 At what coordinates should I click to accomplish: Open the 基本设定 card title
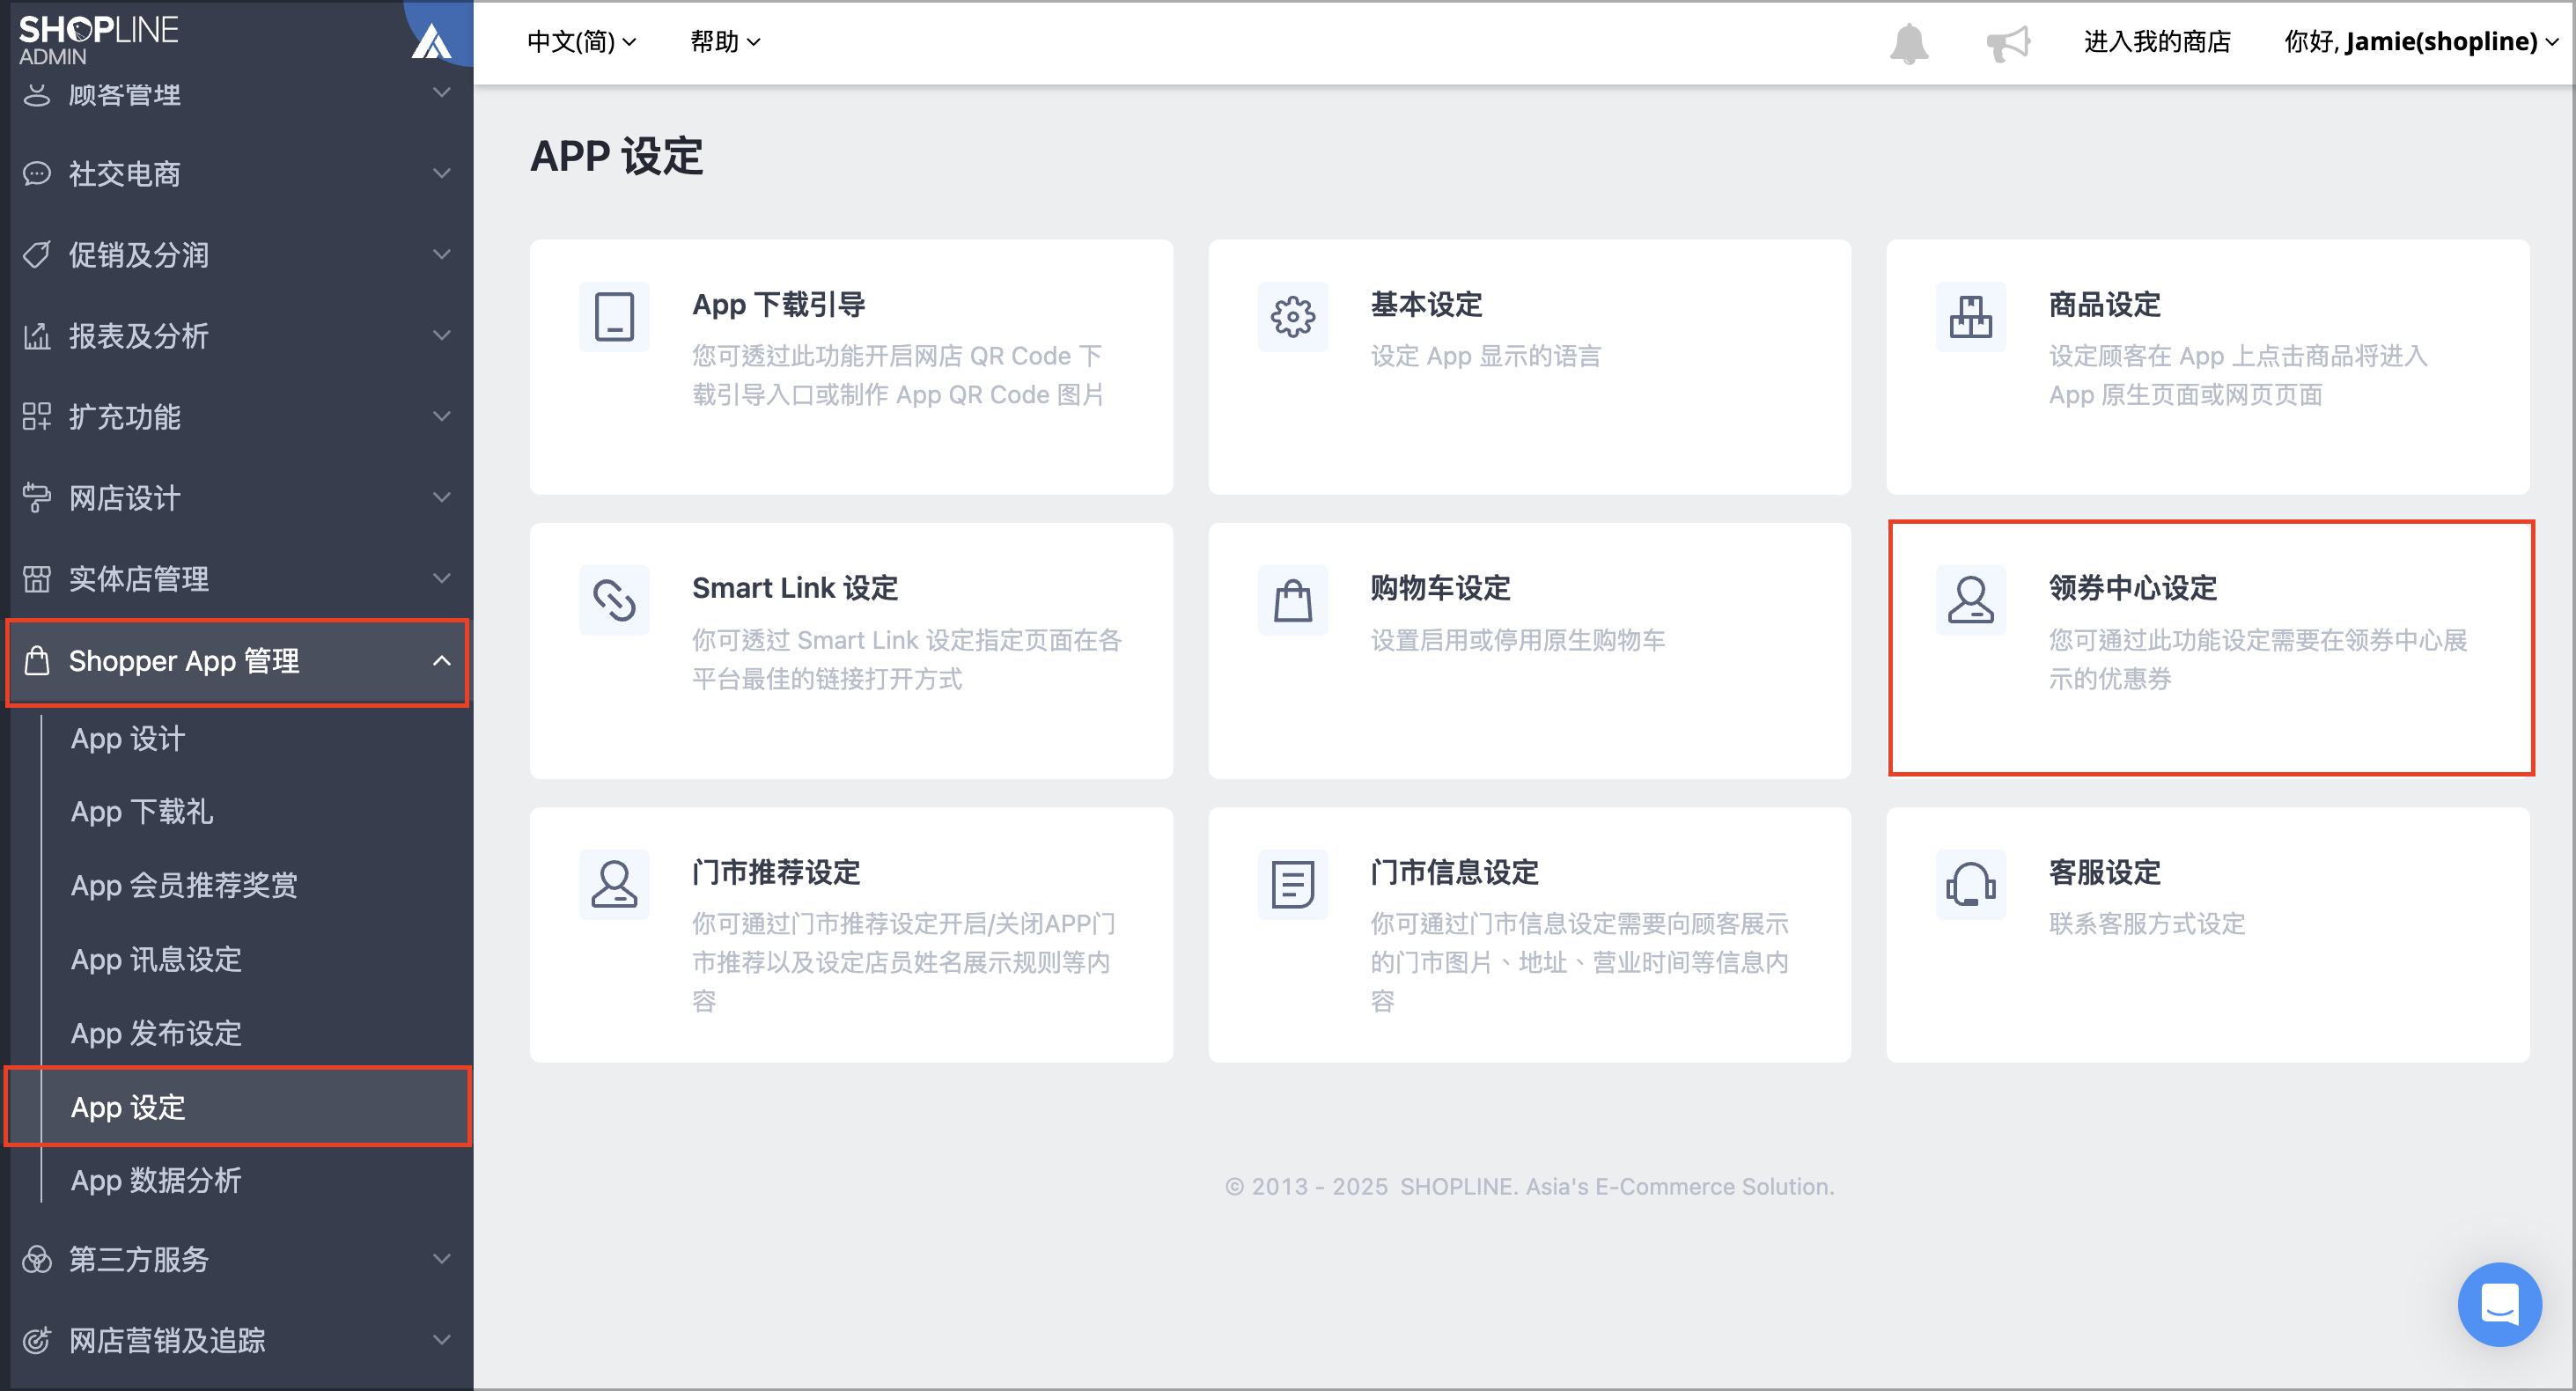[x=1426, y=305]
